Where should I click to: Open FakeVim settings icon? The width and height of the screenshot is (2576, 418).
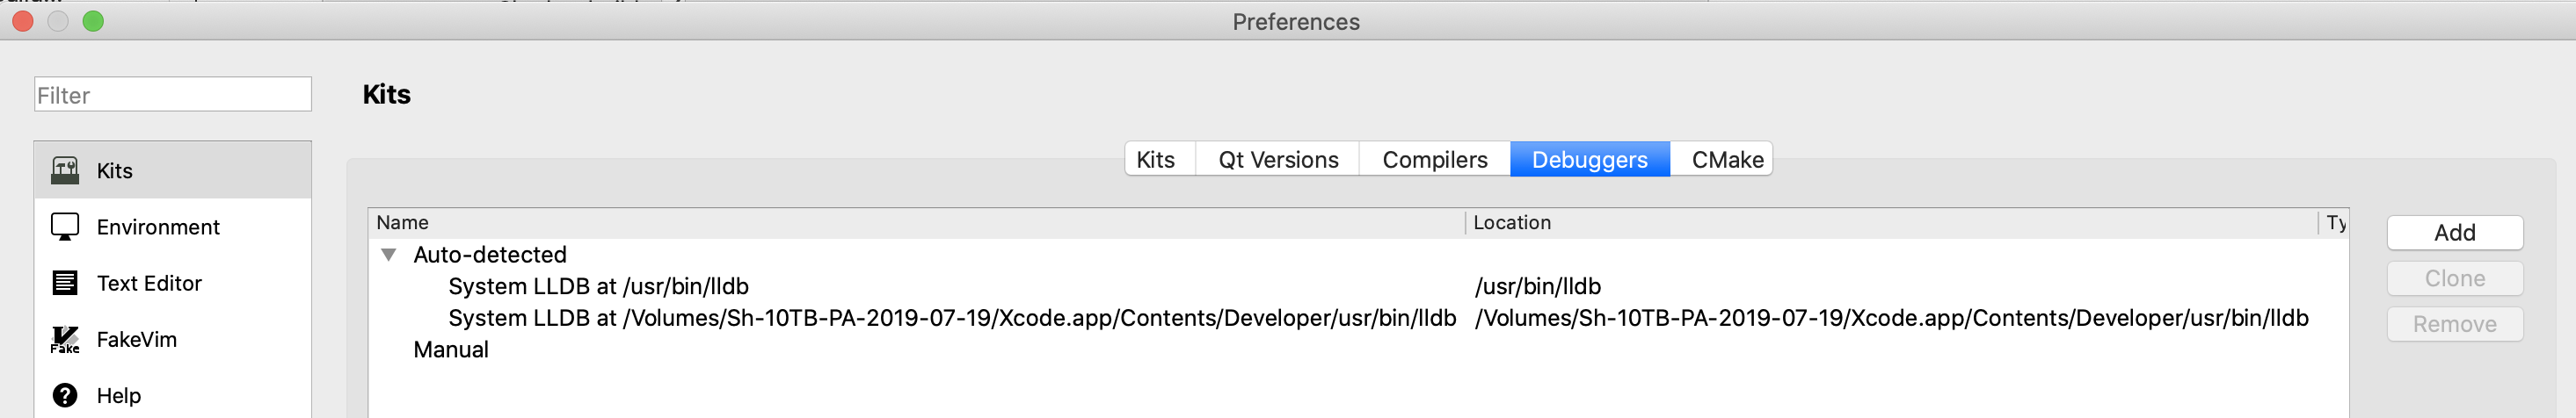point(65,339)
